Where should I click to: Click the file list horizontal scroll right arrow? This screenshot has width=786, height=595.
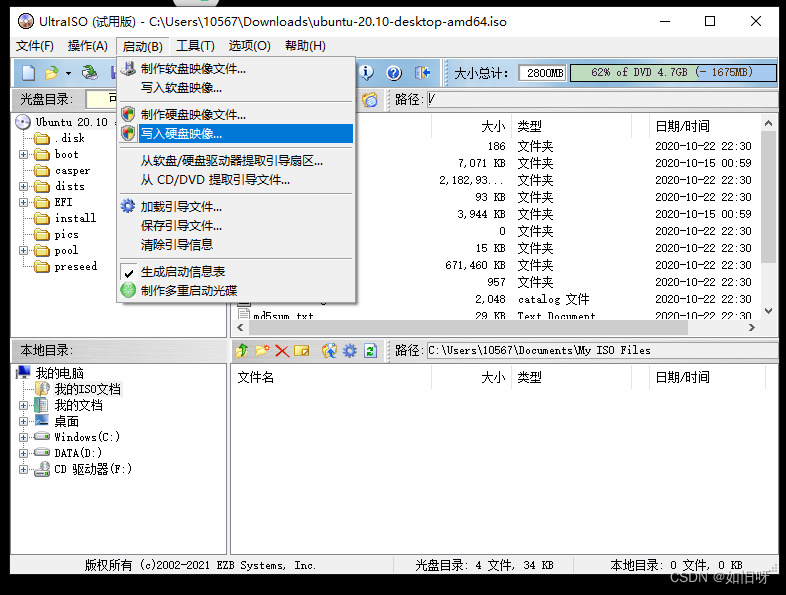click(751, 327)
